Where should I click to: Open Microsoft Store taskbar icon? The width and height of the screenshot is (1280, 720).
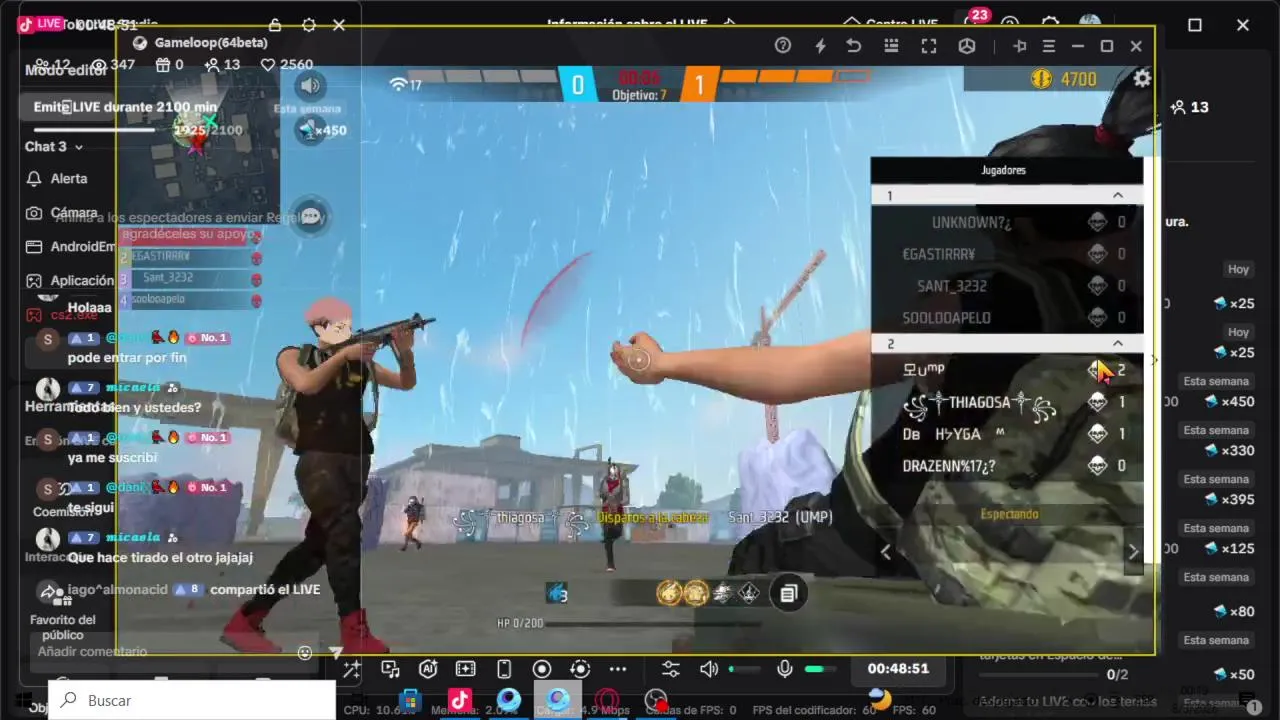pyautogui.click(x=410, y=700)
